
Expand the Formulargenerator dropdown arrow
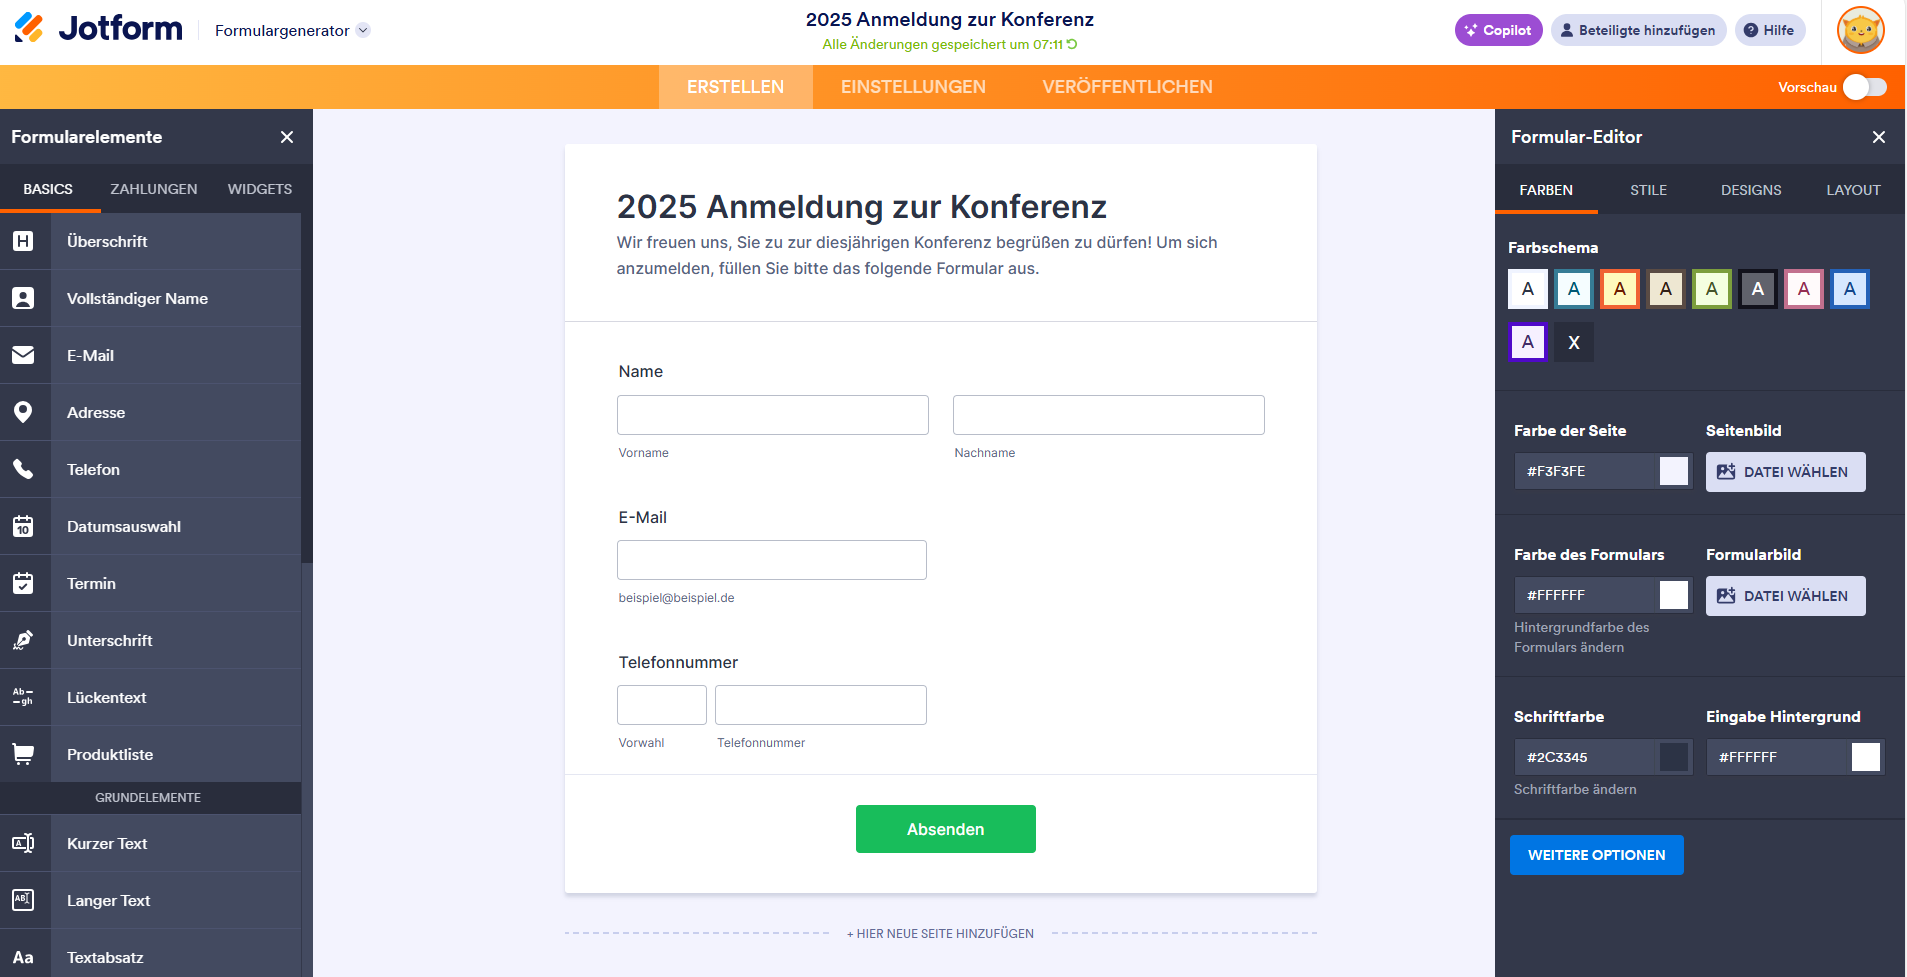364,30
